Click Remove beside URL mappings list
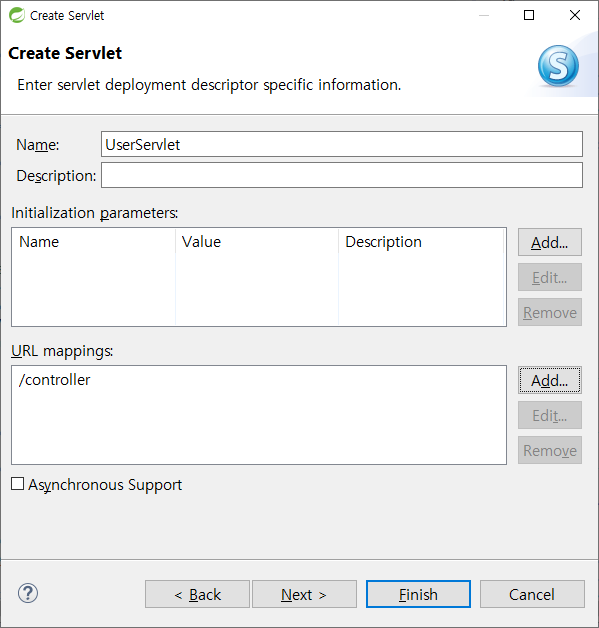 click(550, 450)
